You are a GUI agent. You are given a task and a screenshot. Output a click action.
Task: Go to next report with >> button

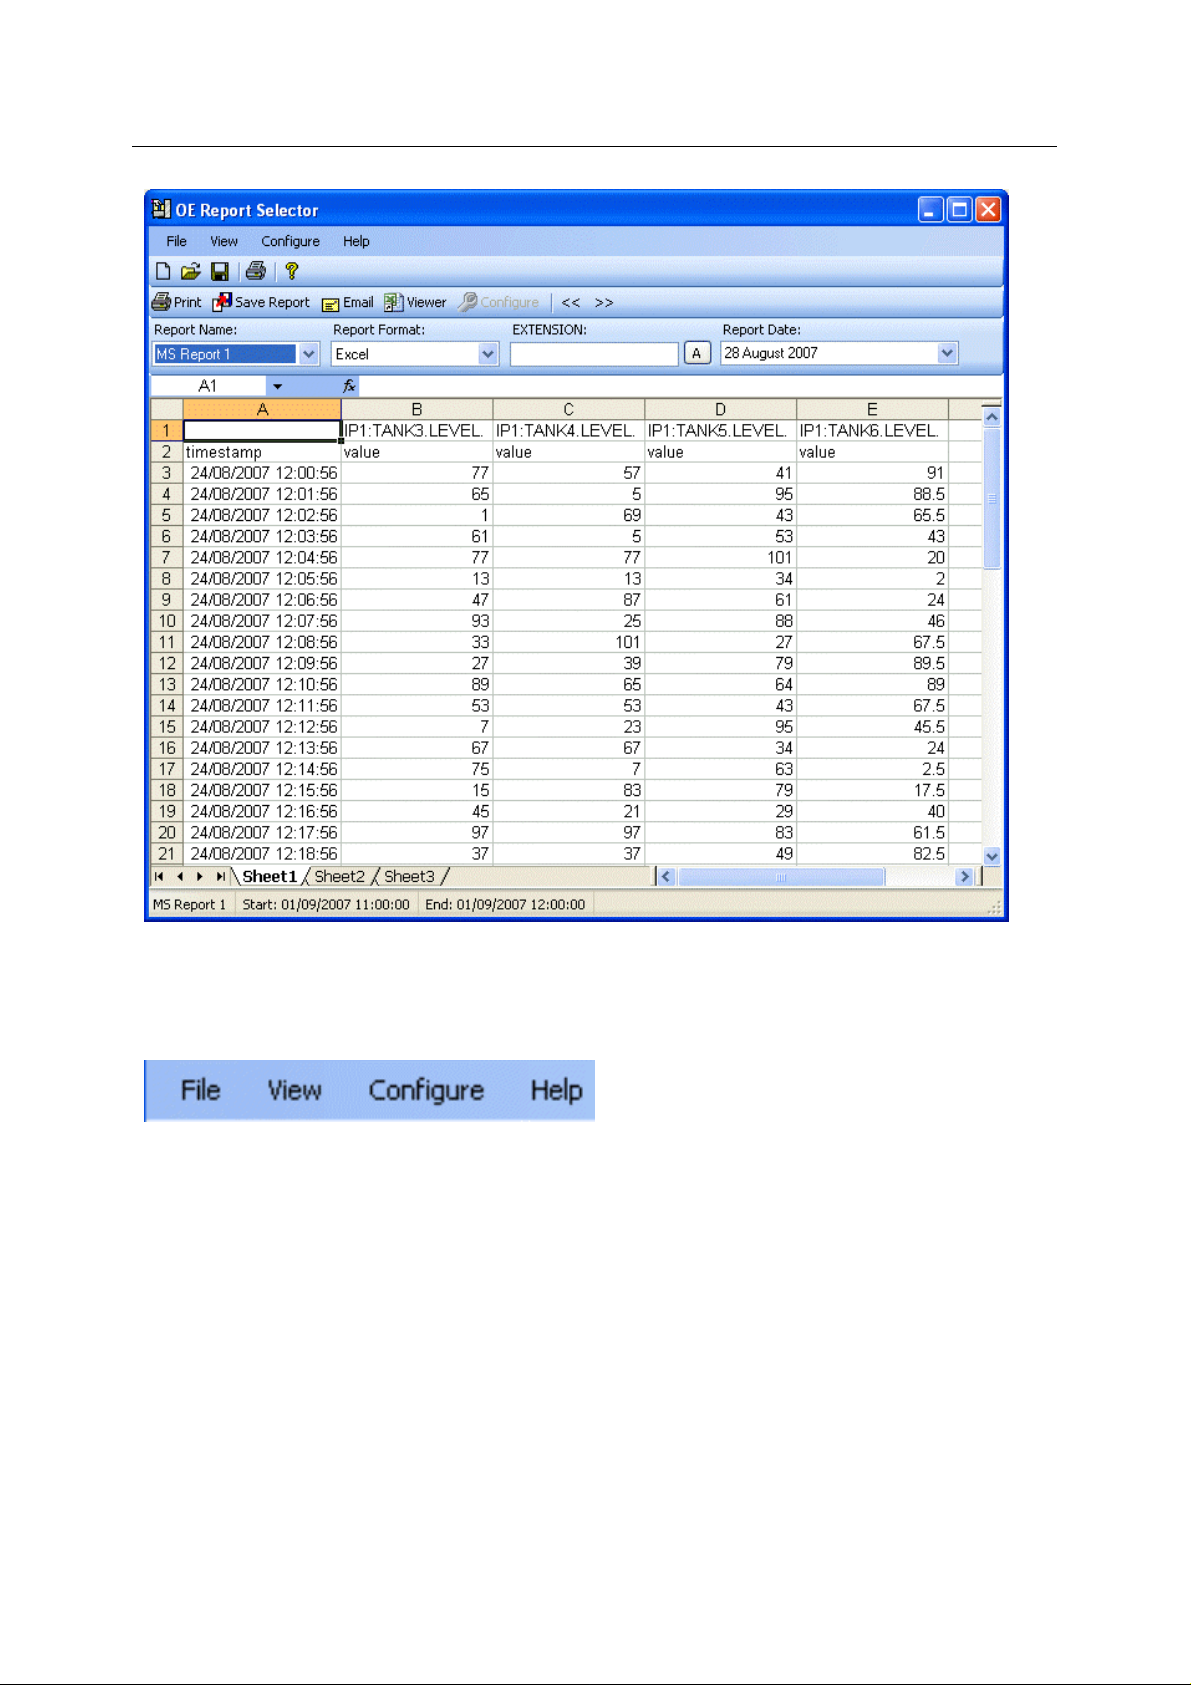(x=604, y=302)
